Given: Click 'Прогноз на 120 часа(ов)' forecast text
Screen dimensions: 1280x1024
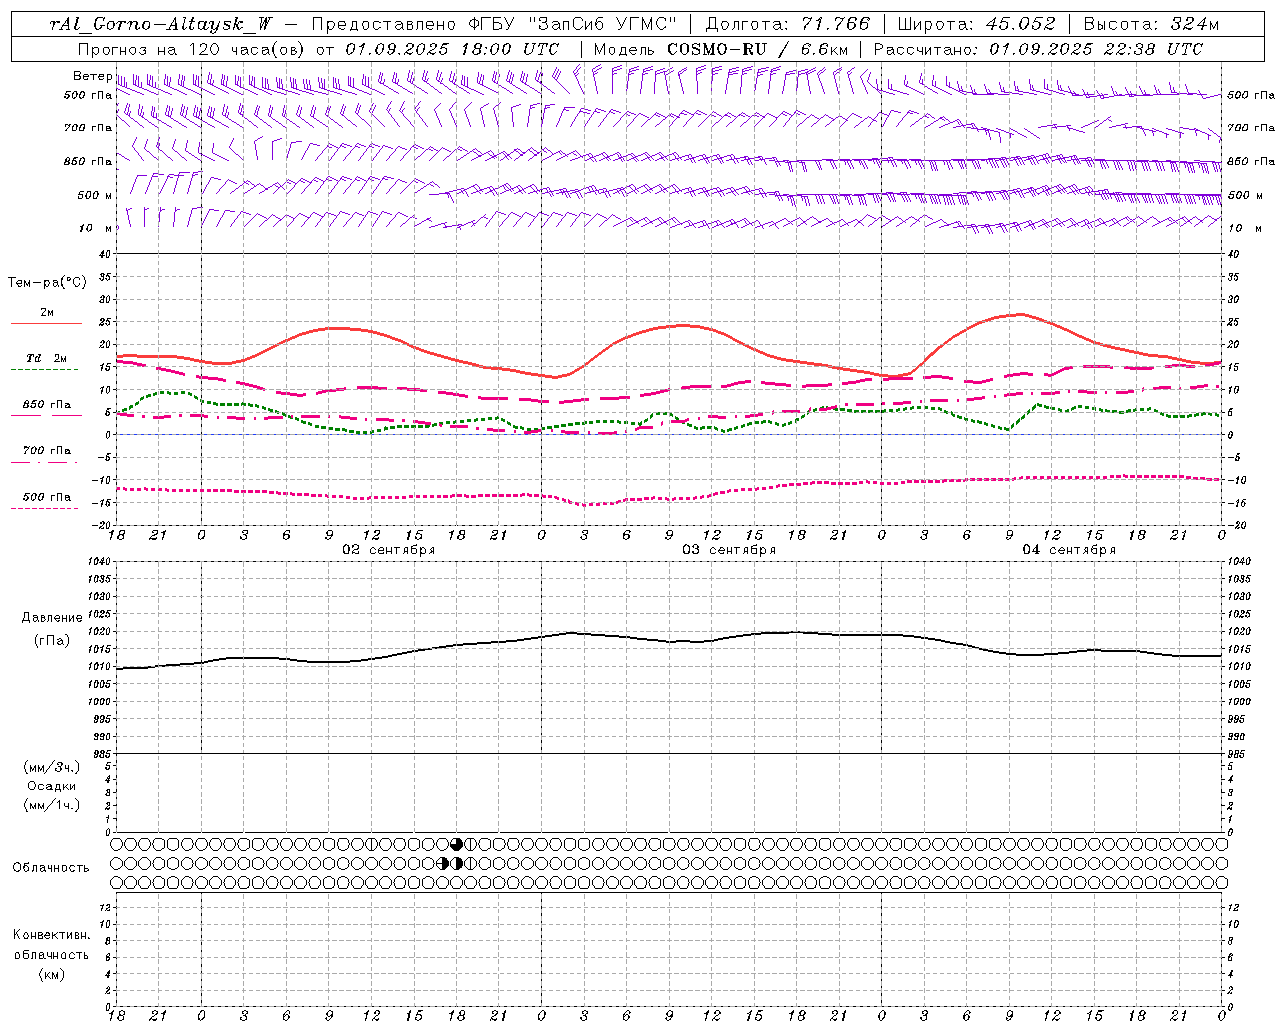Looking at the screenshot, I should pyautogui.click(x=192, y=49).
